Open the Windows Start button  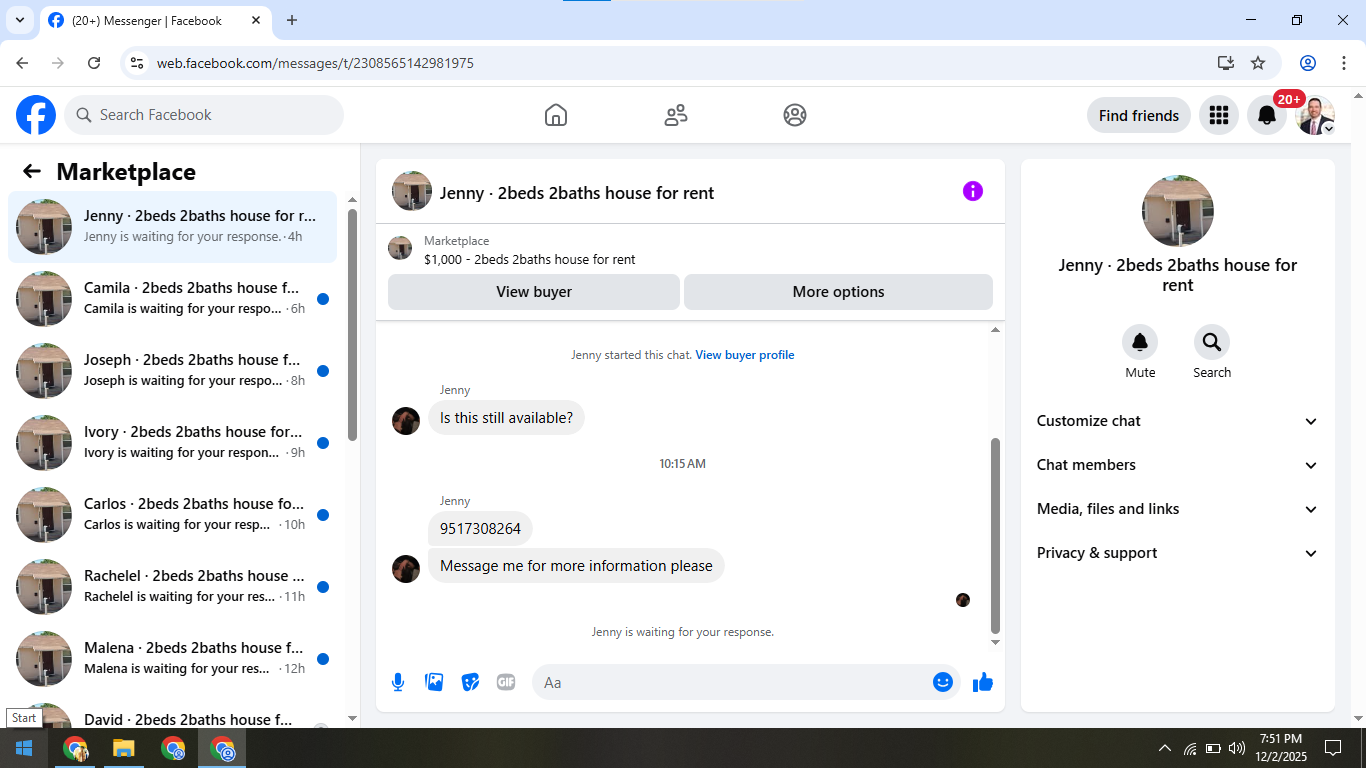click(x=24, y=748)
